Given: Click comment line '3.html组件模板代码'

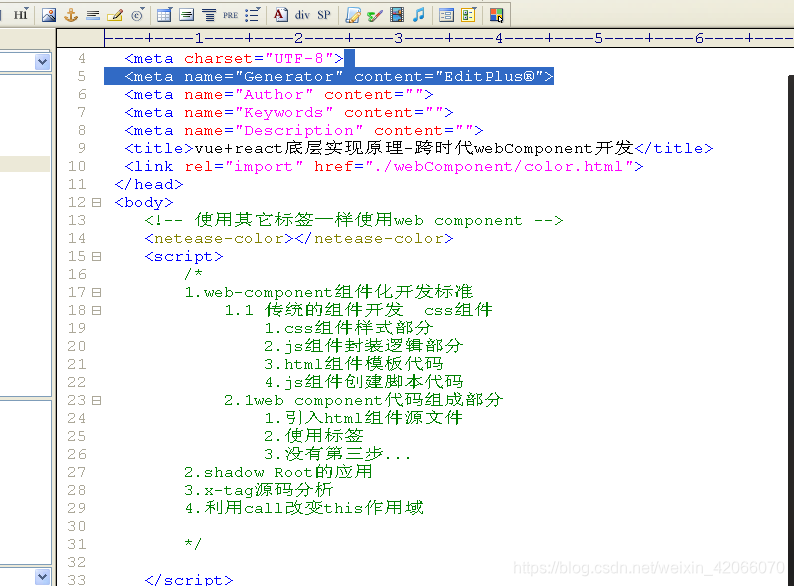Looking at the screenshot, I should coord(353,364).
